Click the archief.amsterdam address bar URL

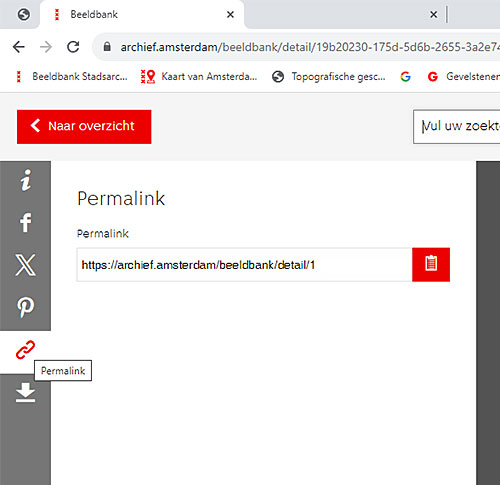pos(310,47)
